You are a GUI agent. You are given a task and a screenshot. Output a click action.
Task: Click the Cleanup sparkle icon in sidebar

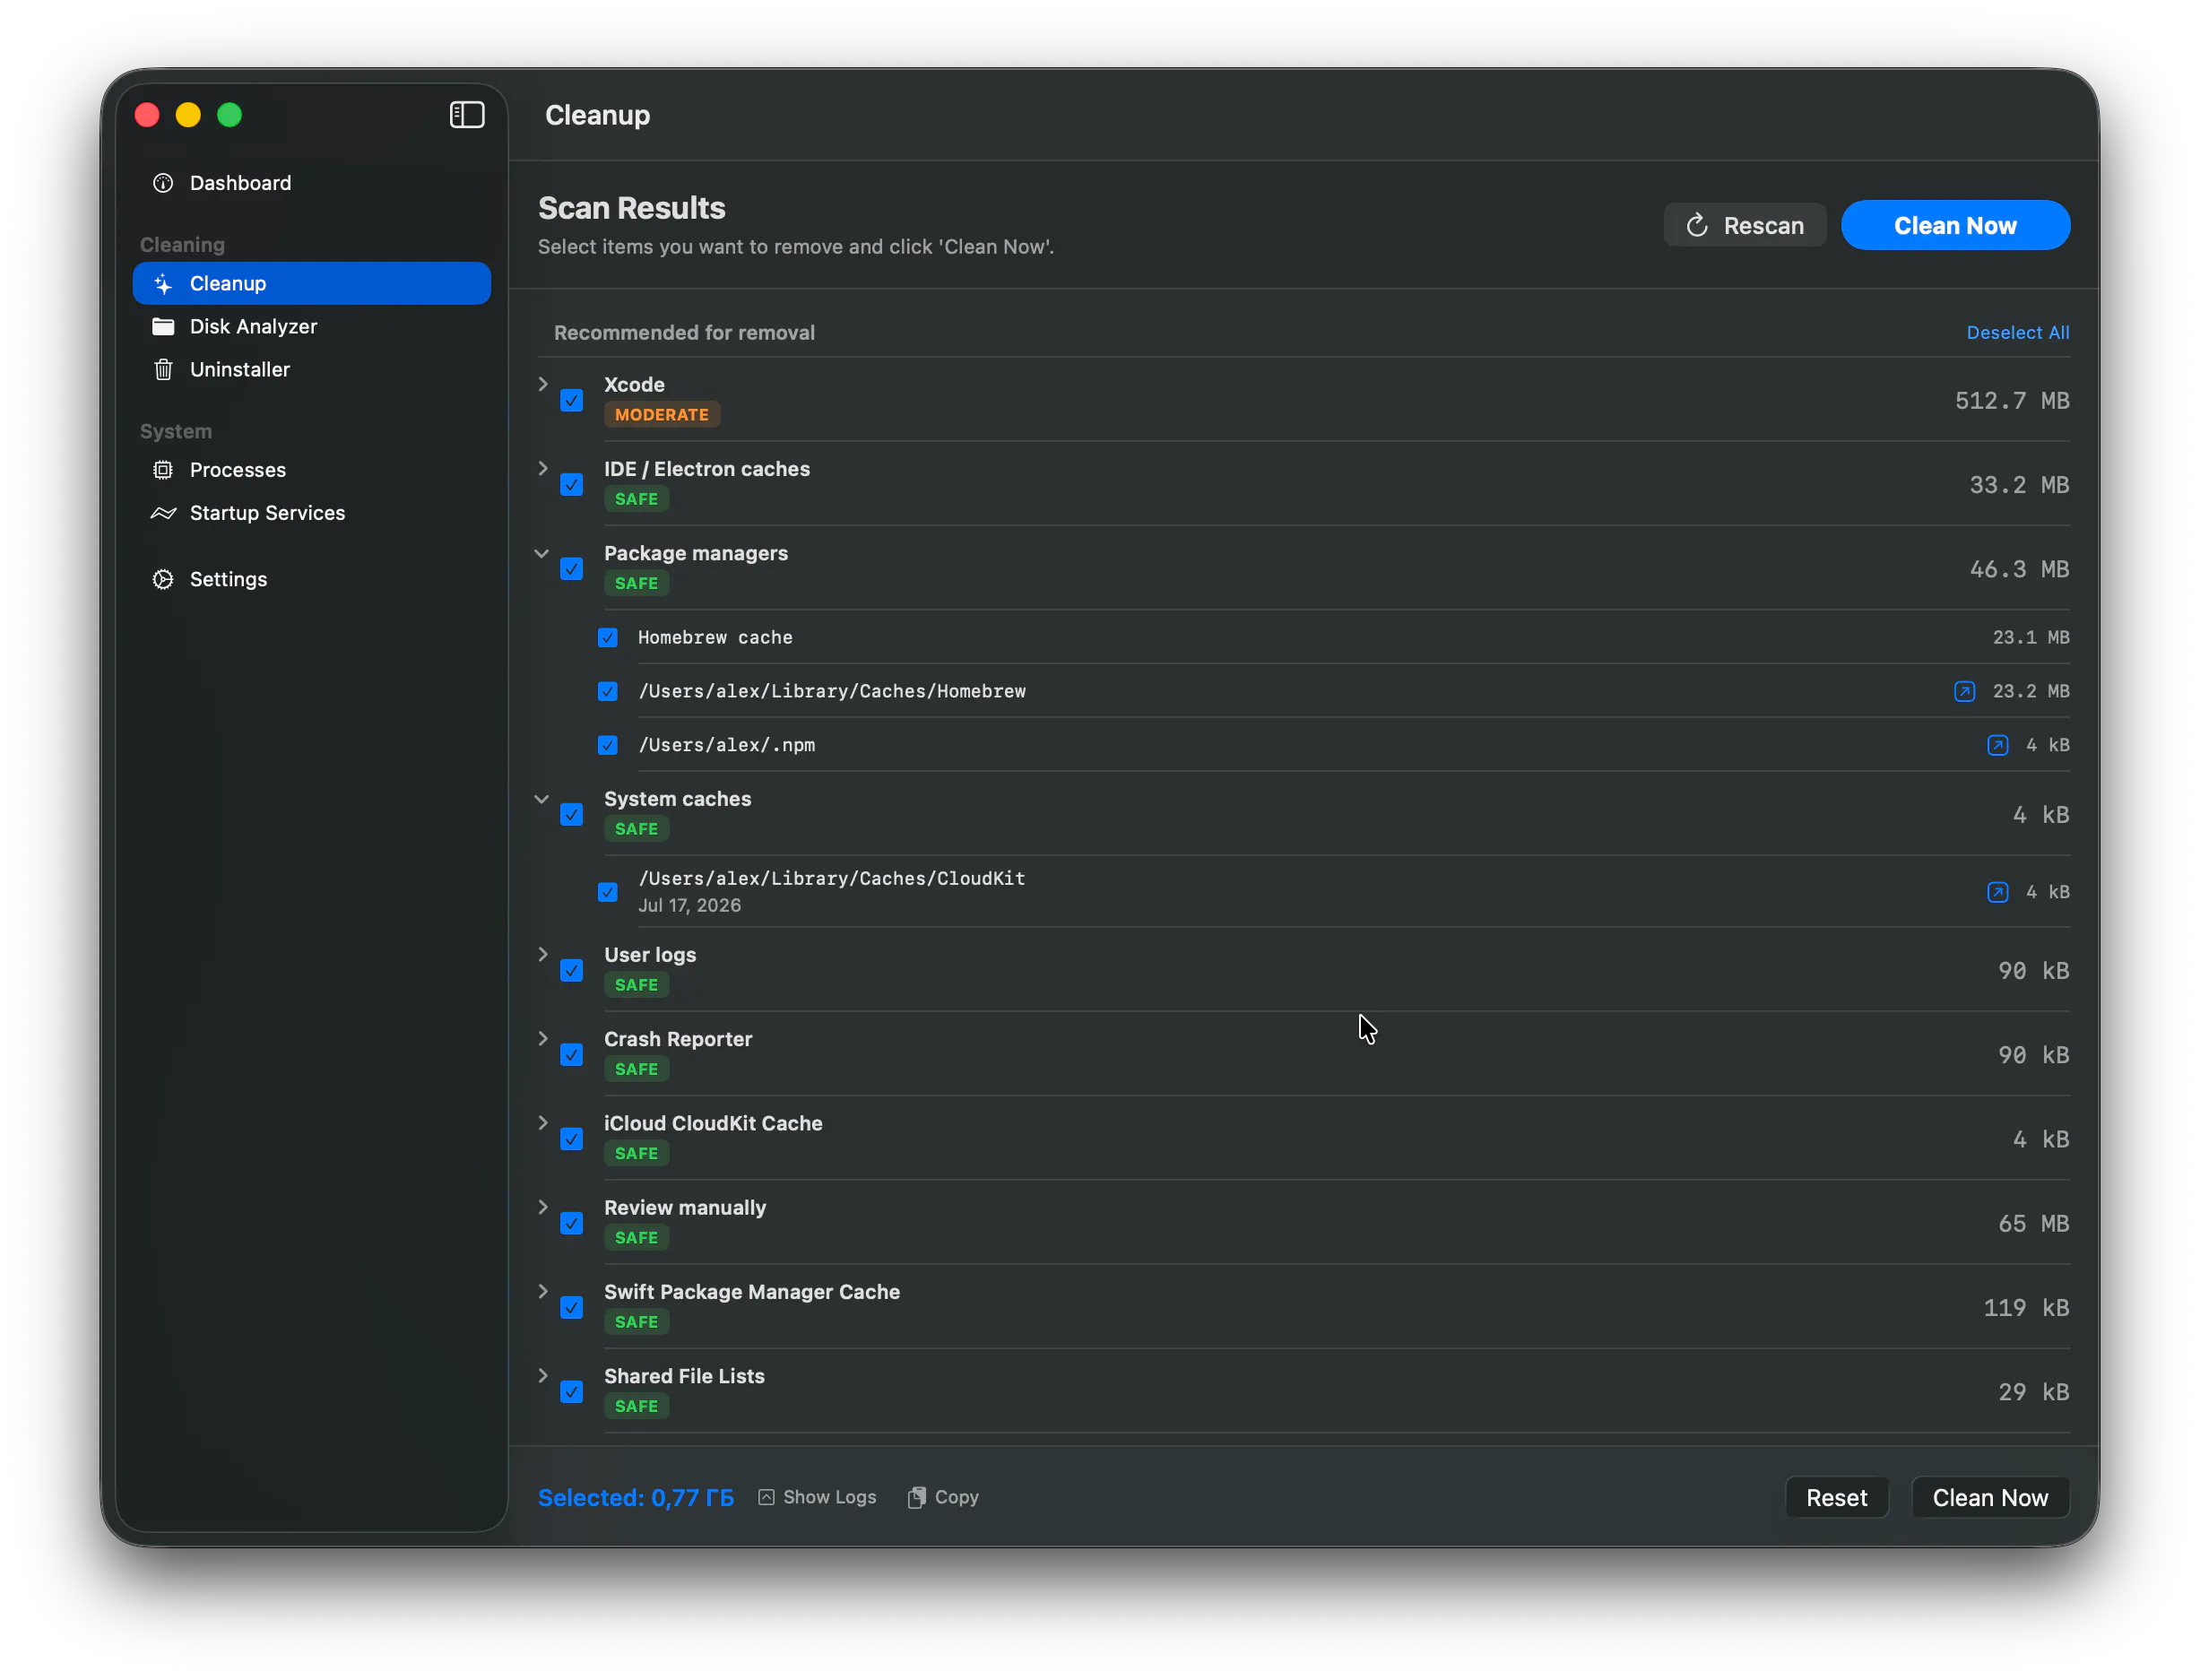[163, 284]
